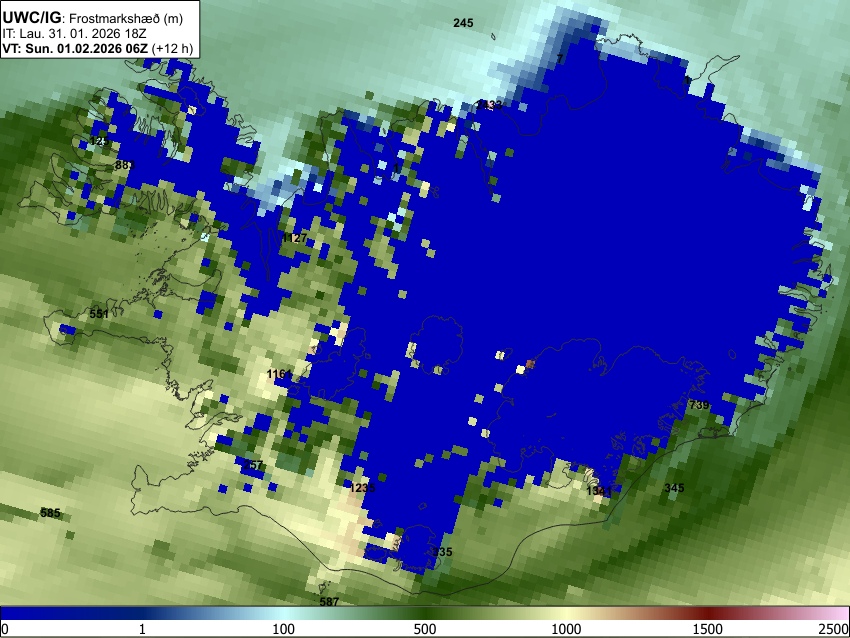Click the '(+12 h)' forecast offset text
The height and width of the screenshot is (638, 850).
pyautogui.click(x=172, y=48)
